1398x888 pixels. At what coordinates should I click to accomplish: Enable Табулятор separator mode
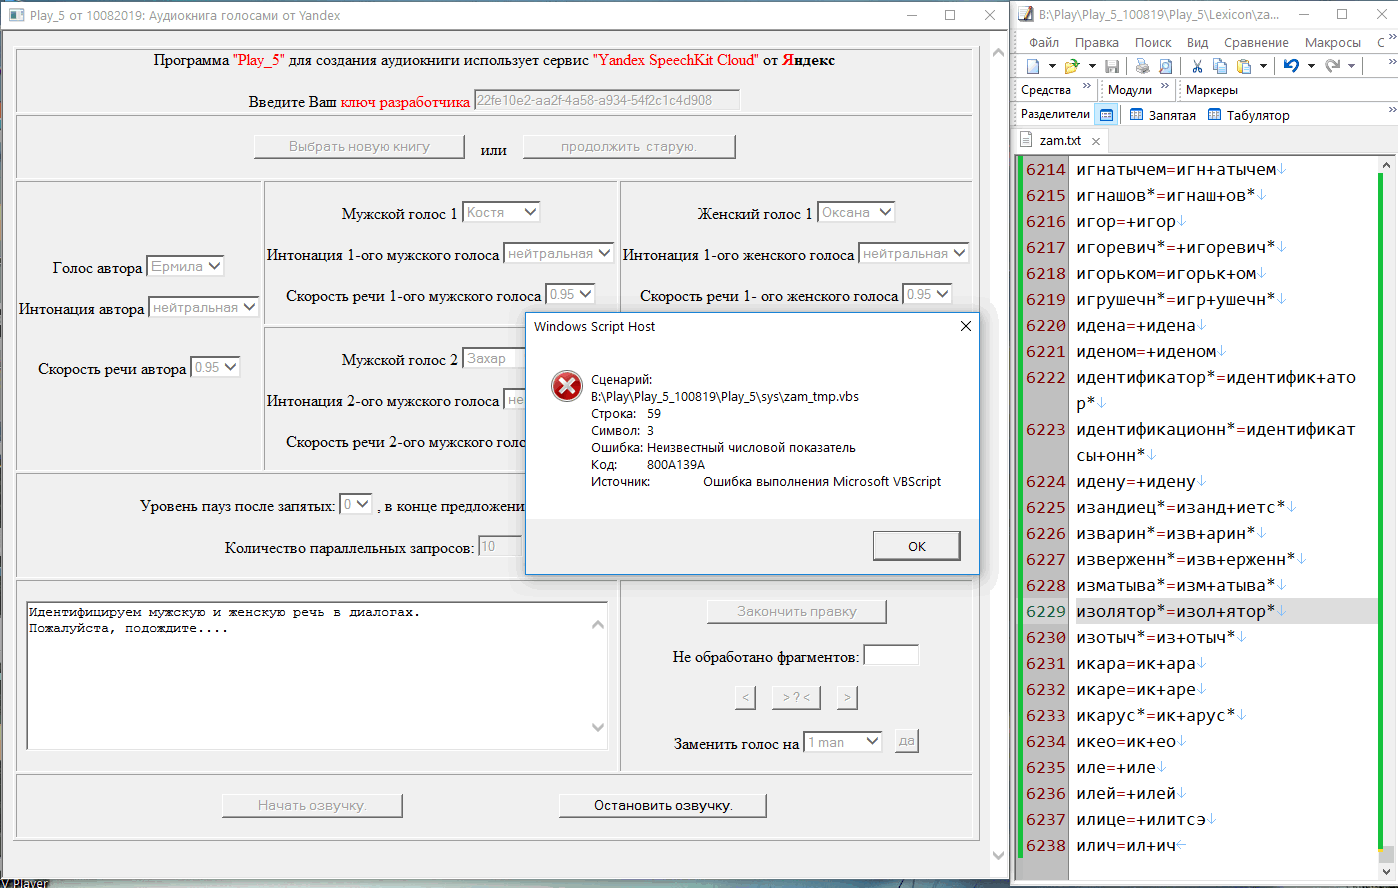coord(1248,115)
